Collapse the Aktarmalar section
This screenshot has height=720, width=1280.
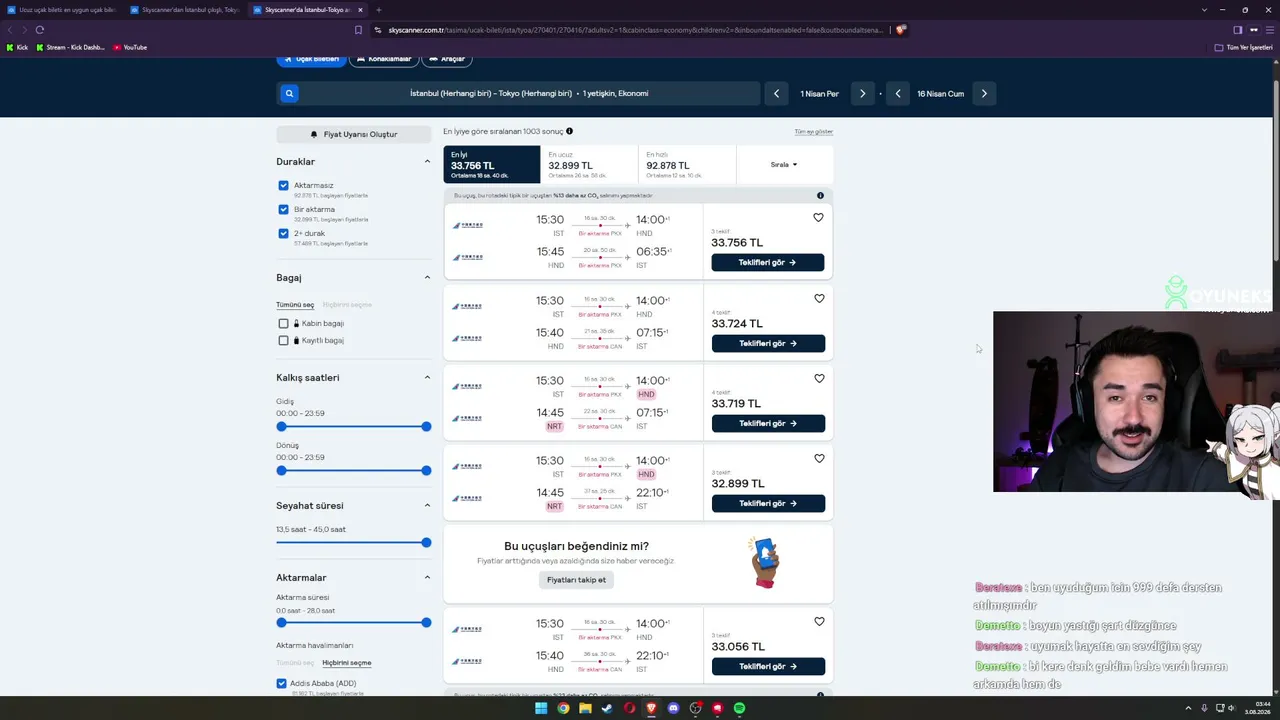click(427, 578)
